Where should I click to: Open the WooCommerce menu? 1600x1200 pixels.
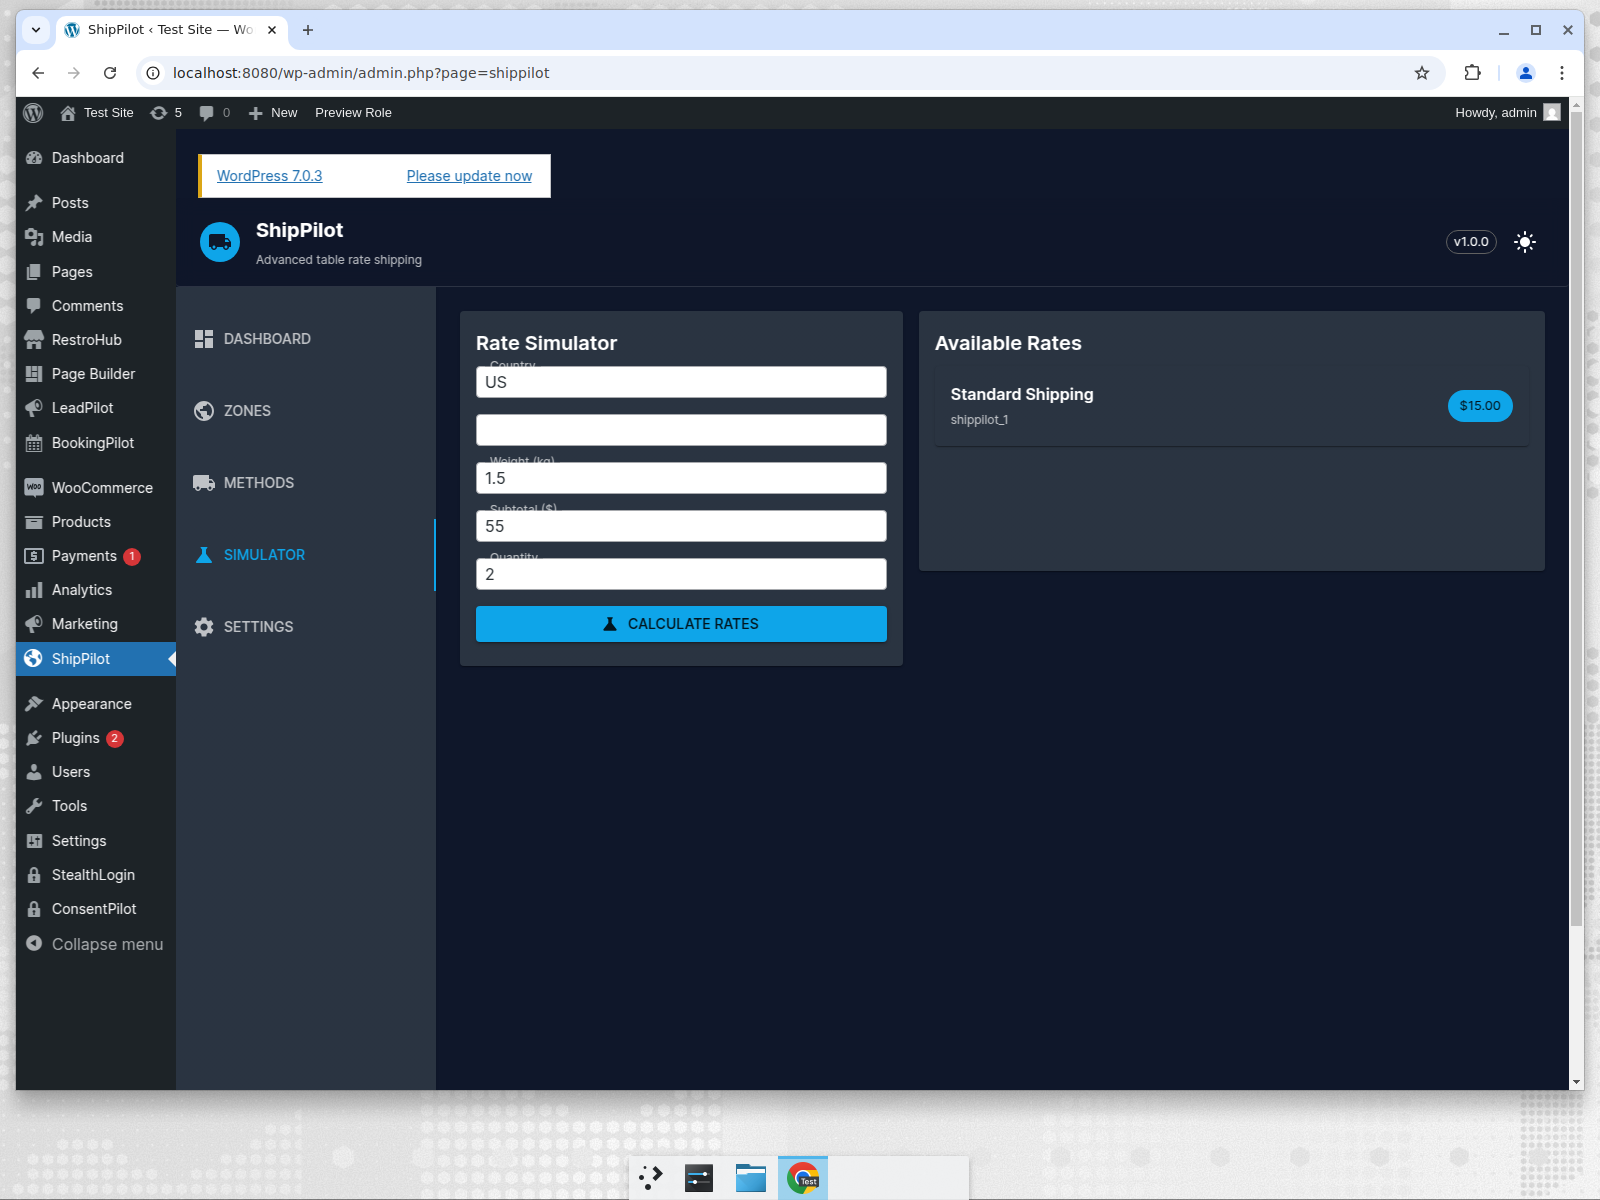(96, 488)
